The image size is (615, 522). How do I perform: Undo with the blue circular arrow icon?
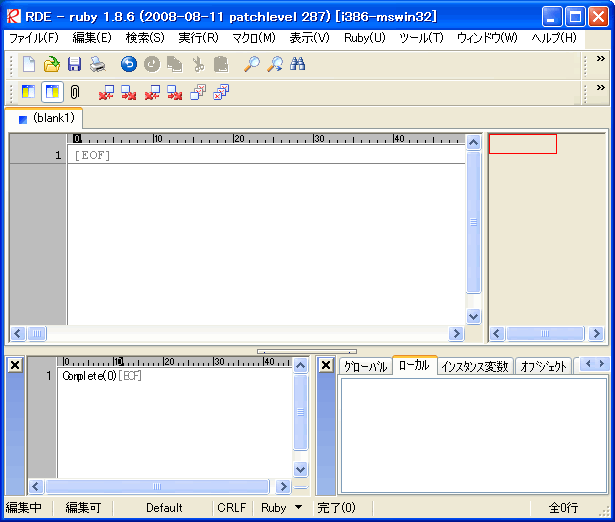(129, 64)
